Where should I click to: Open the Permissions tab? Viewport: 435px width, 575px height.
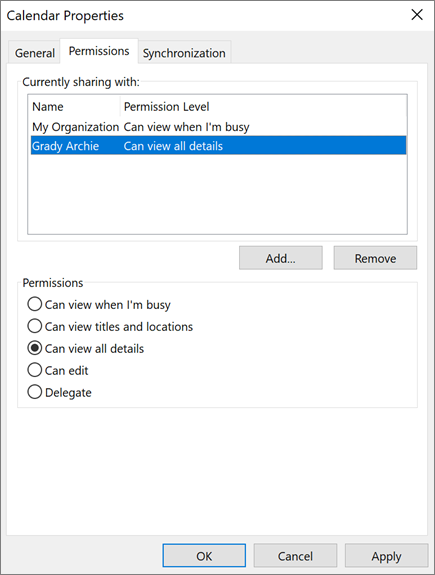99,51
